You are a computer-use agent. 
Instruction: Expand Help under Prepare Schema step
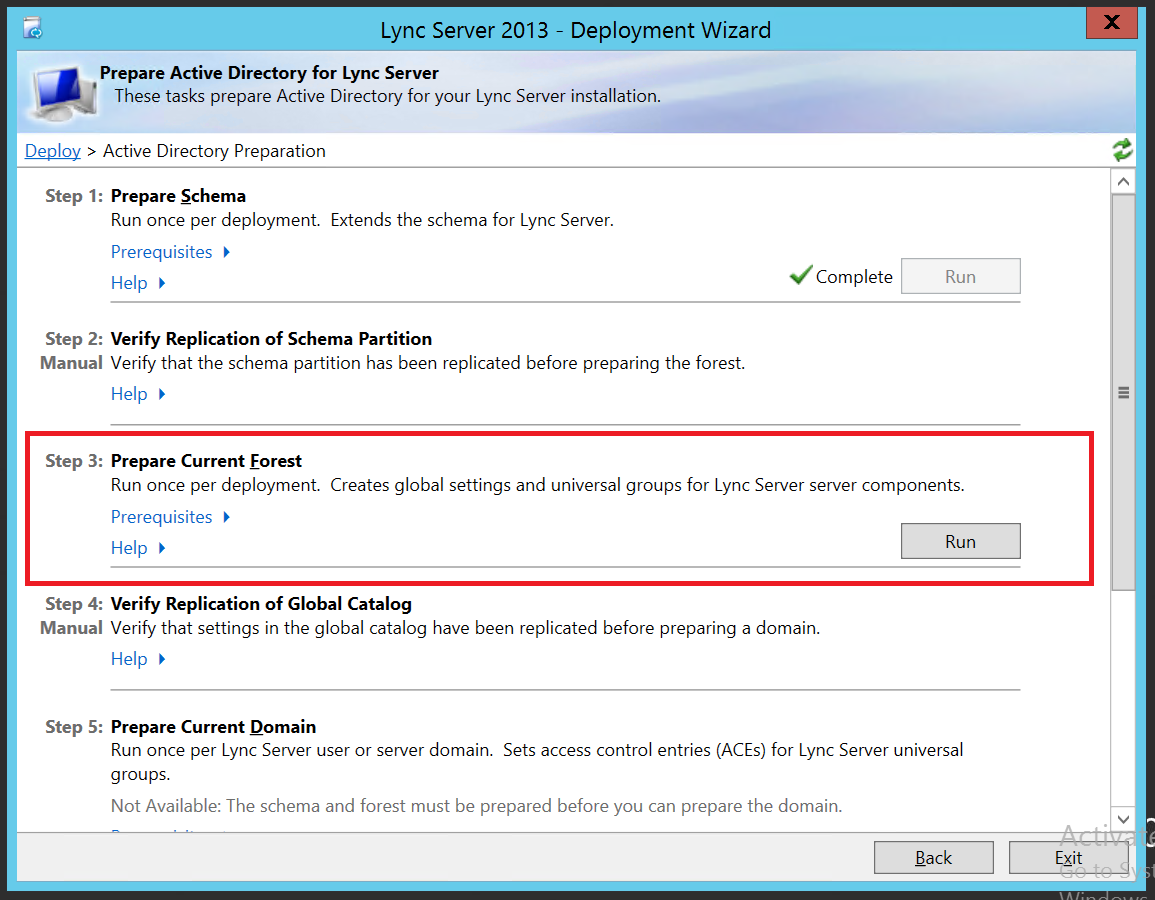coord(138,283)
